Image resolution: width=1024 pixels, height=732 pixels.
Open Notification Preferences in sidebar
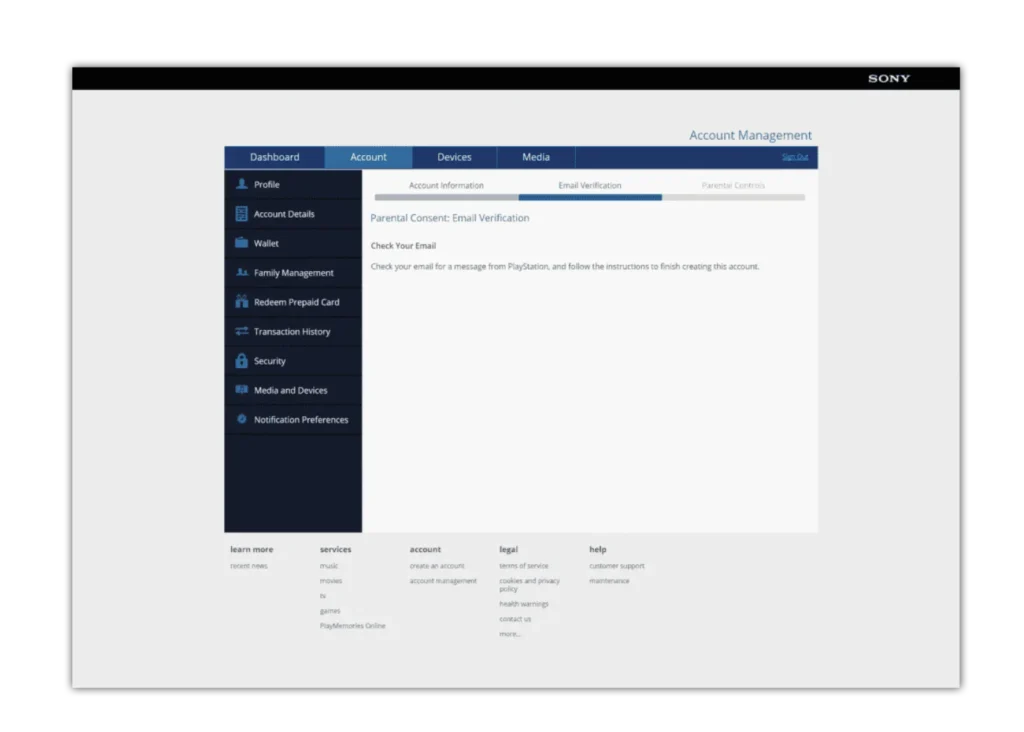293,419
